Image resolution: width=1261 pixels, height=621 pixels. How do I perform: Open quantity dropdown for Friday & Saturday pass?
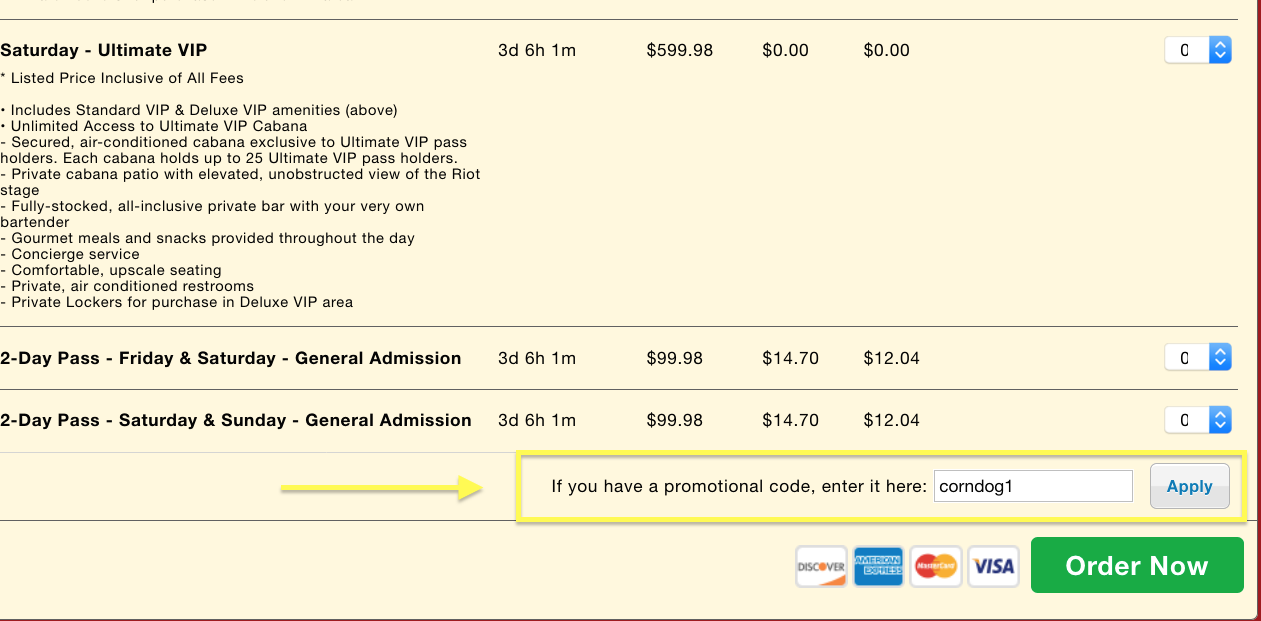pyautogui.click(x=1197, y=358)
